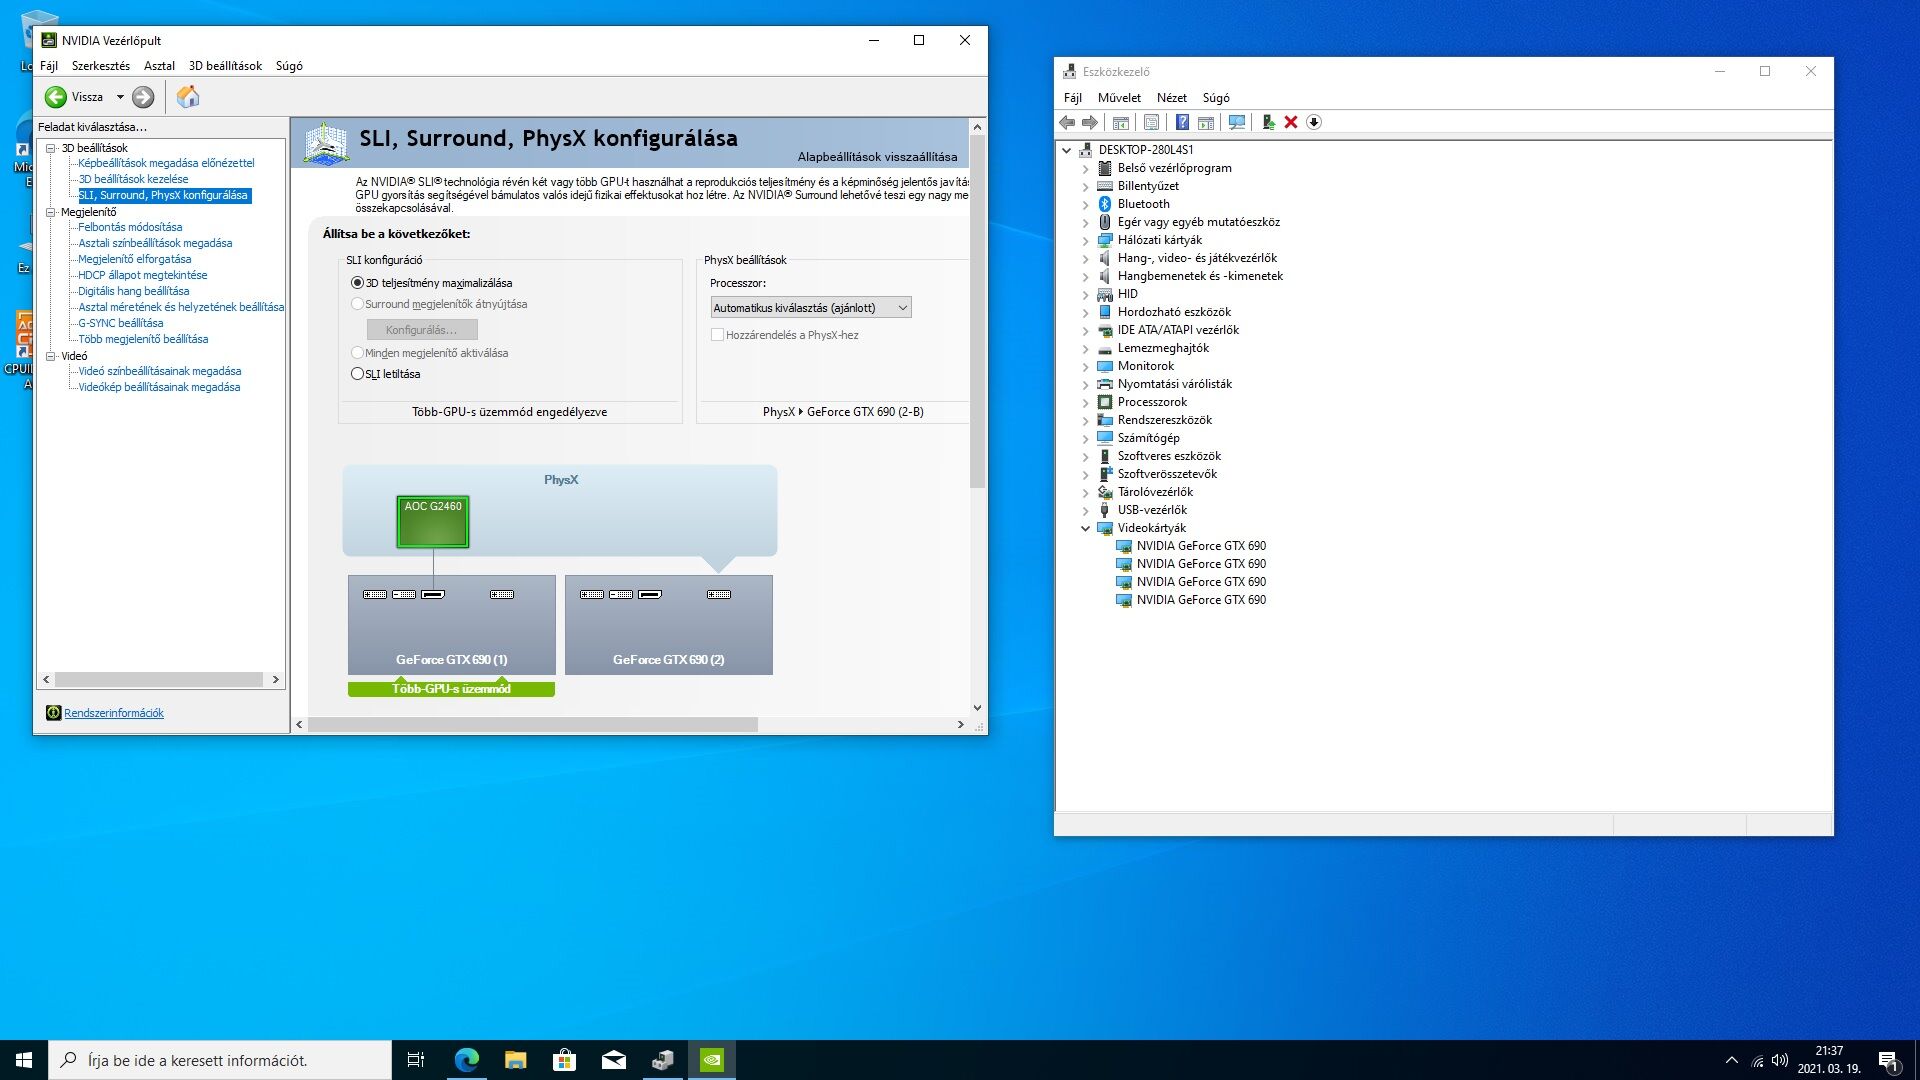The height and width of the screenshot is (1080, 1920).
Task: Click the NVIDIA taskbar icon
Action: pyautogui.click(x=711, y=1060)
